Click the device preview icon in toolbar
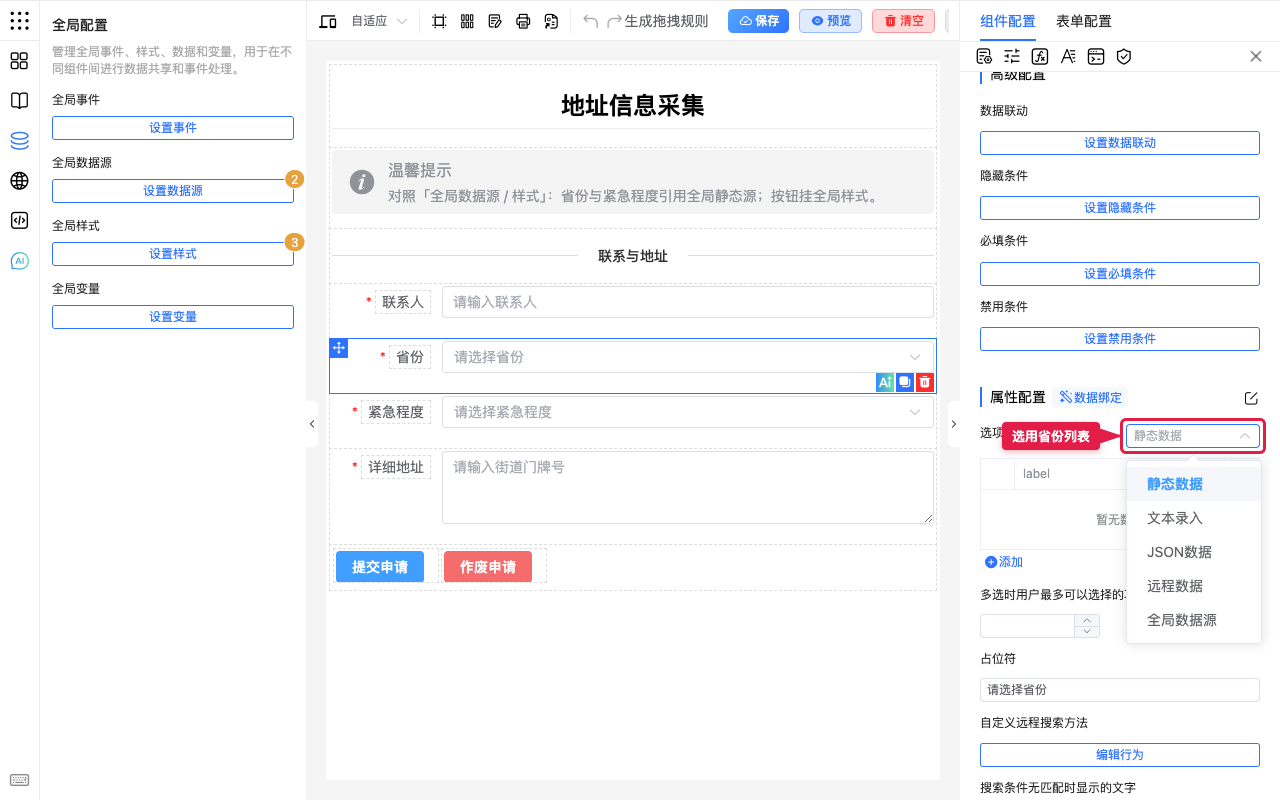The image size is (1280, 800). pyautogui.click(x=328, y=21)
